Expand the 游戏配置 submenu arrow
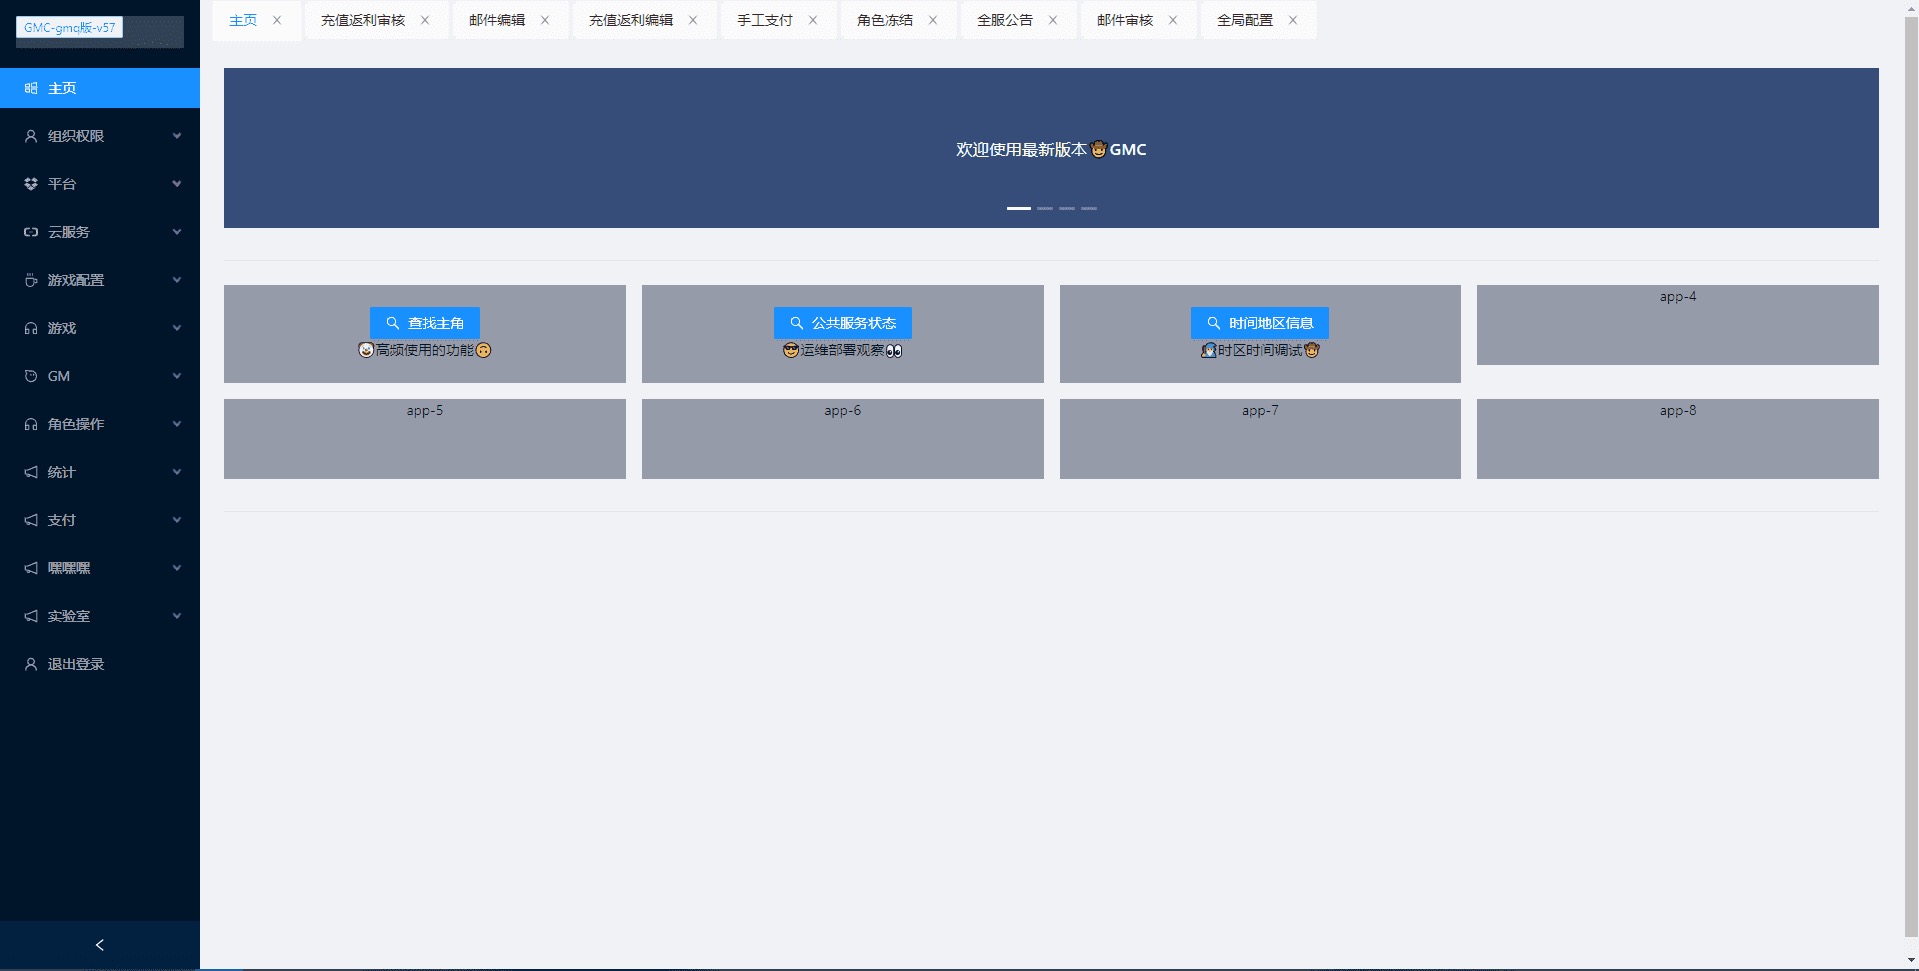Image resolution: width=1919 pixels, height=971 pixels. (177, 280)
